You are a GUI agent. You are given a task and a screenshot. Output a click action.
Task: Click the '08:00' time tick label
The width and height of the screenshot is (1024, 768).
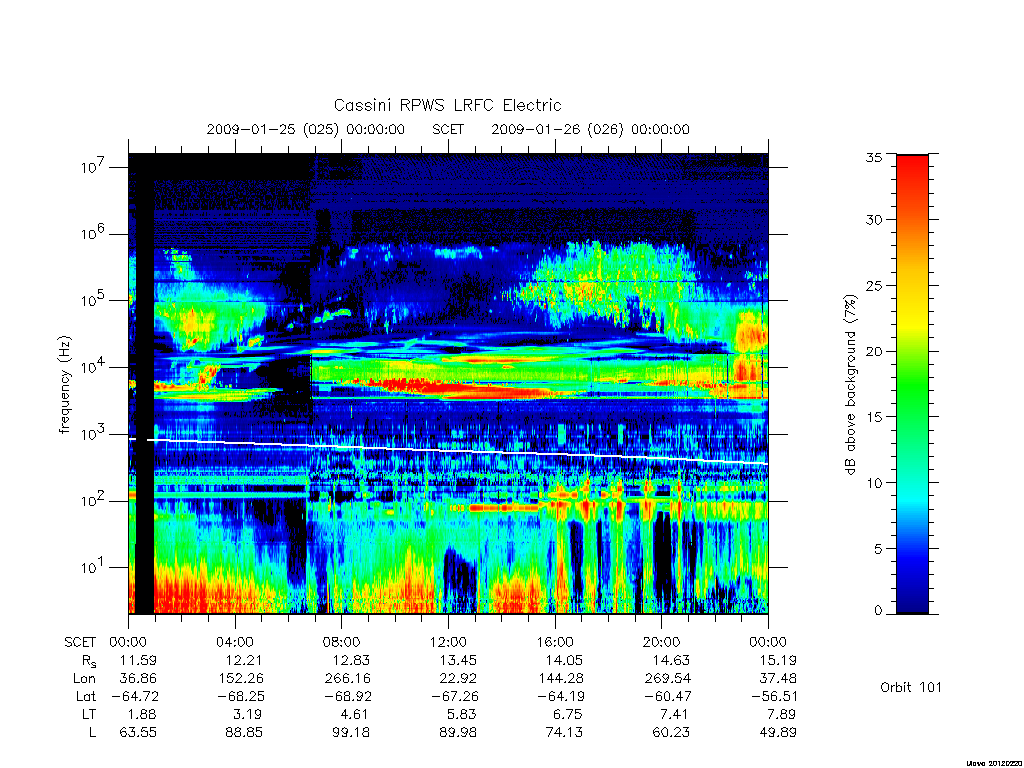[342, 642]
